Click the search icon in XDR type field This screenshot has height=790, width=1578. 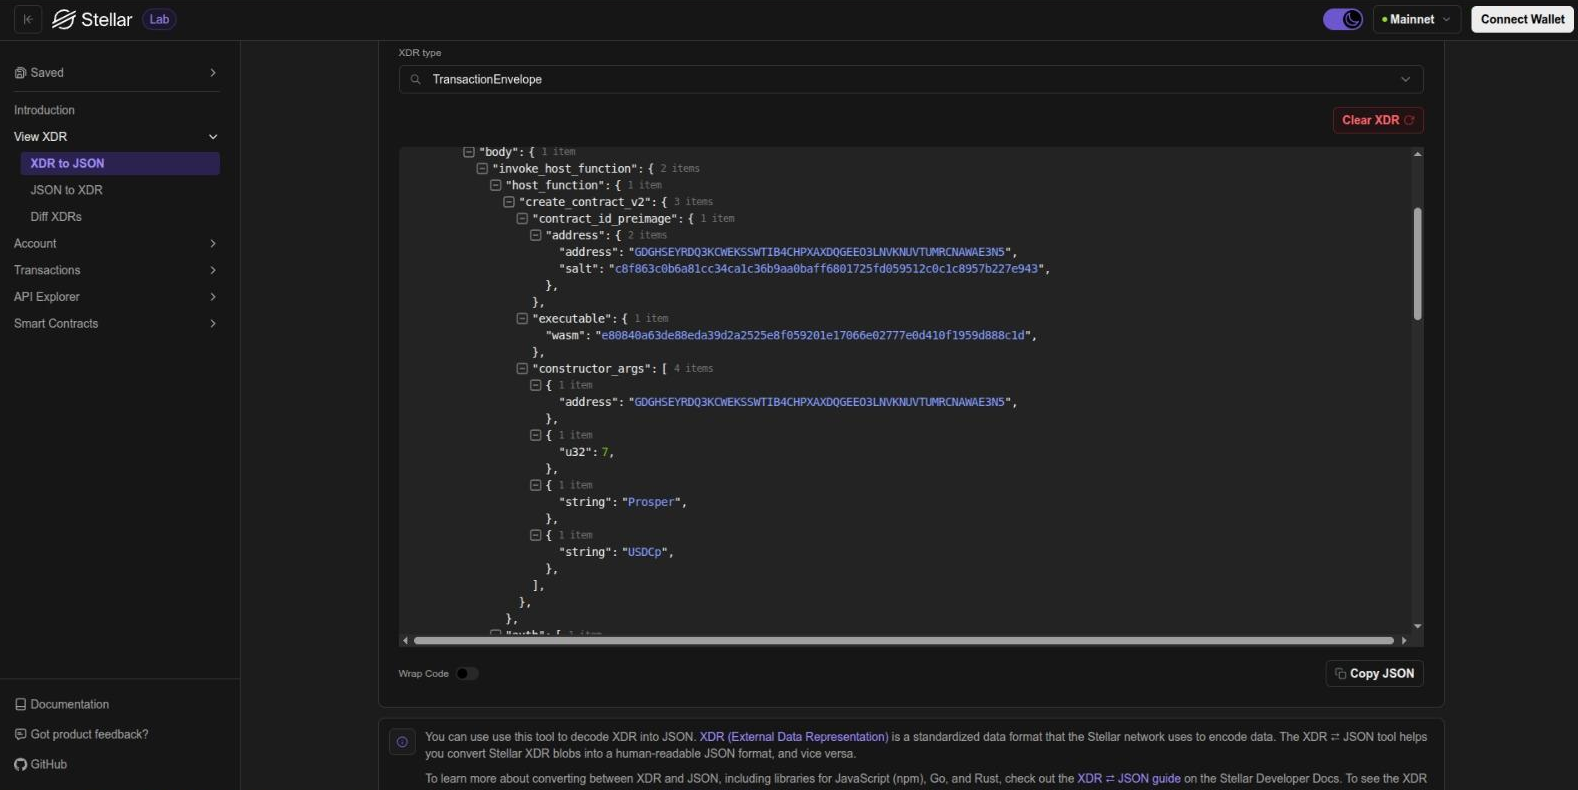[x=416, y=79]
